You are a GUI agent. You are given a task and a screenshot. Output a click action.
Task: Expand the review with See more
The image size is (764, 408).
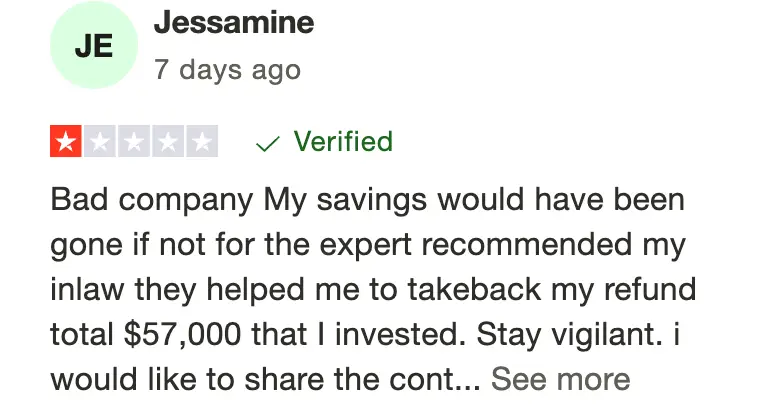tap(560, 379)
